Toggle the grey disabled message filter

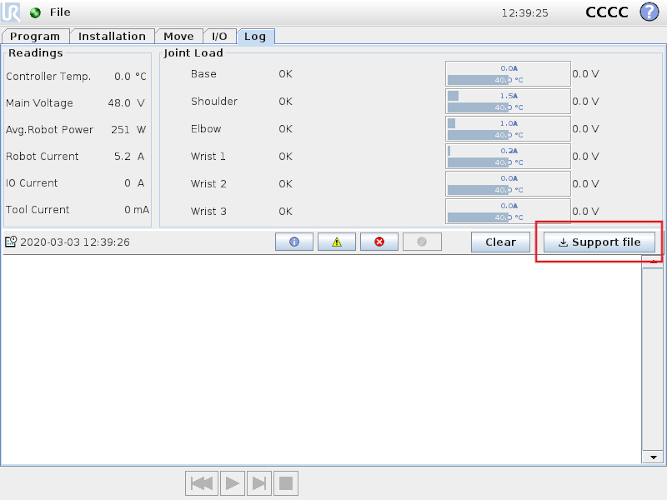(421, 242)
